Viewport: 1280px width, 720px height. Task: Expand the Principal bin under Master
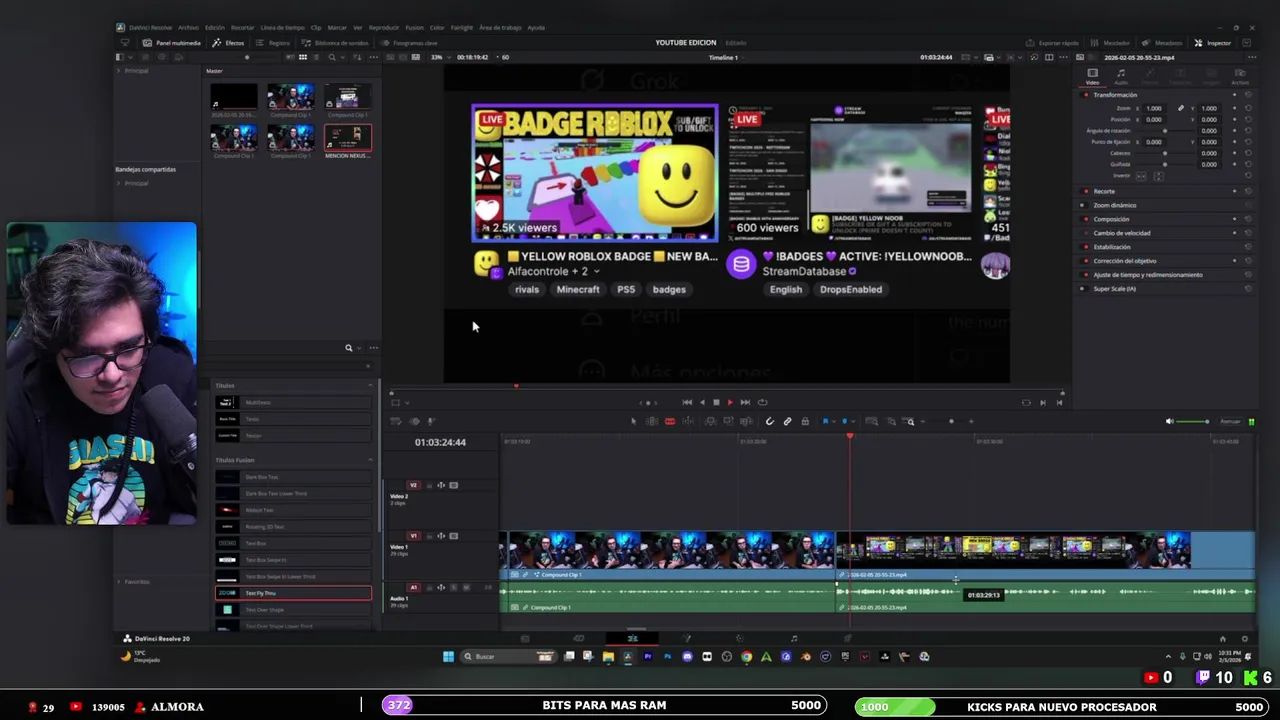click(x=118, y=71)
